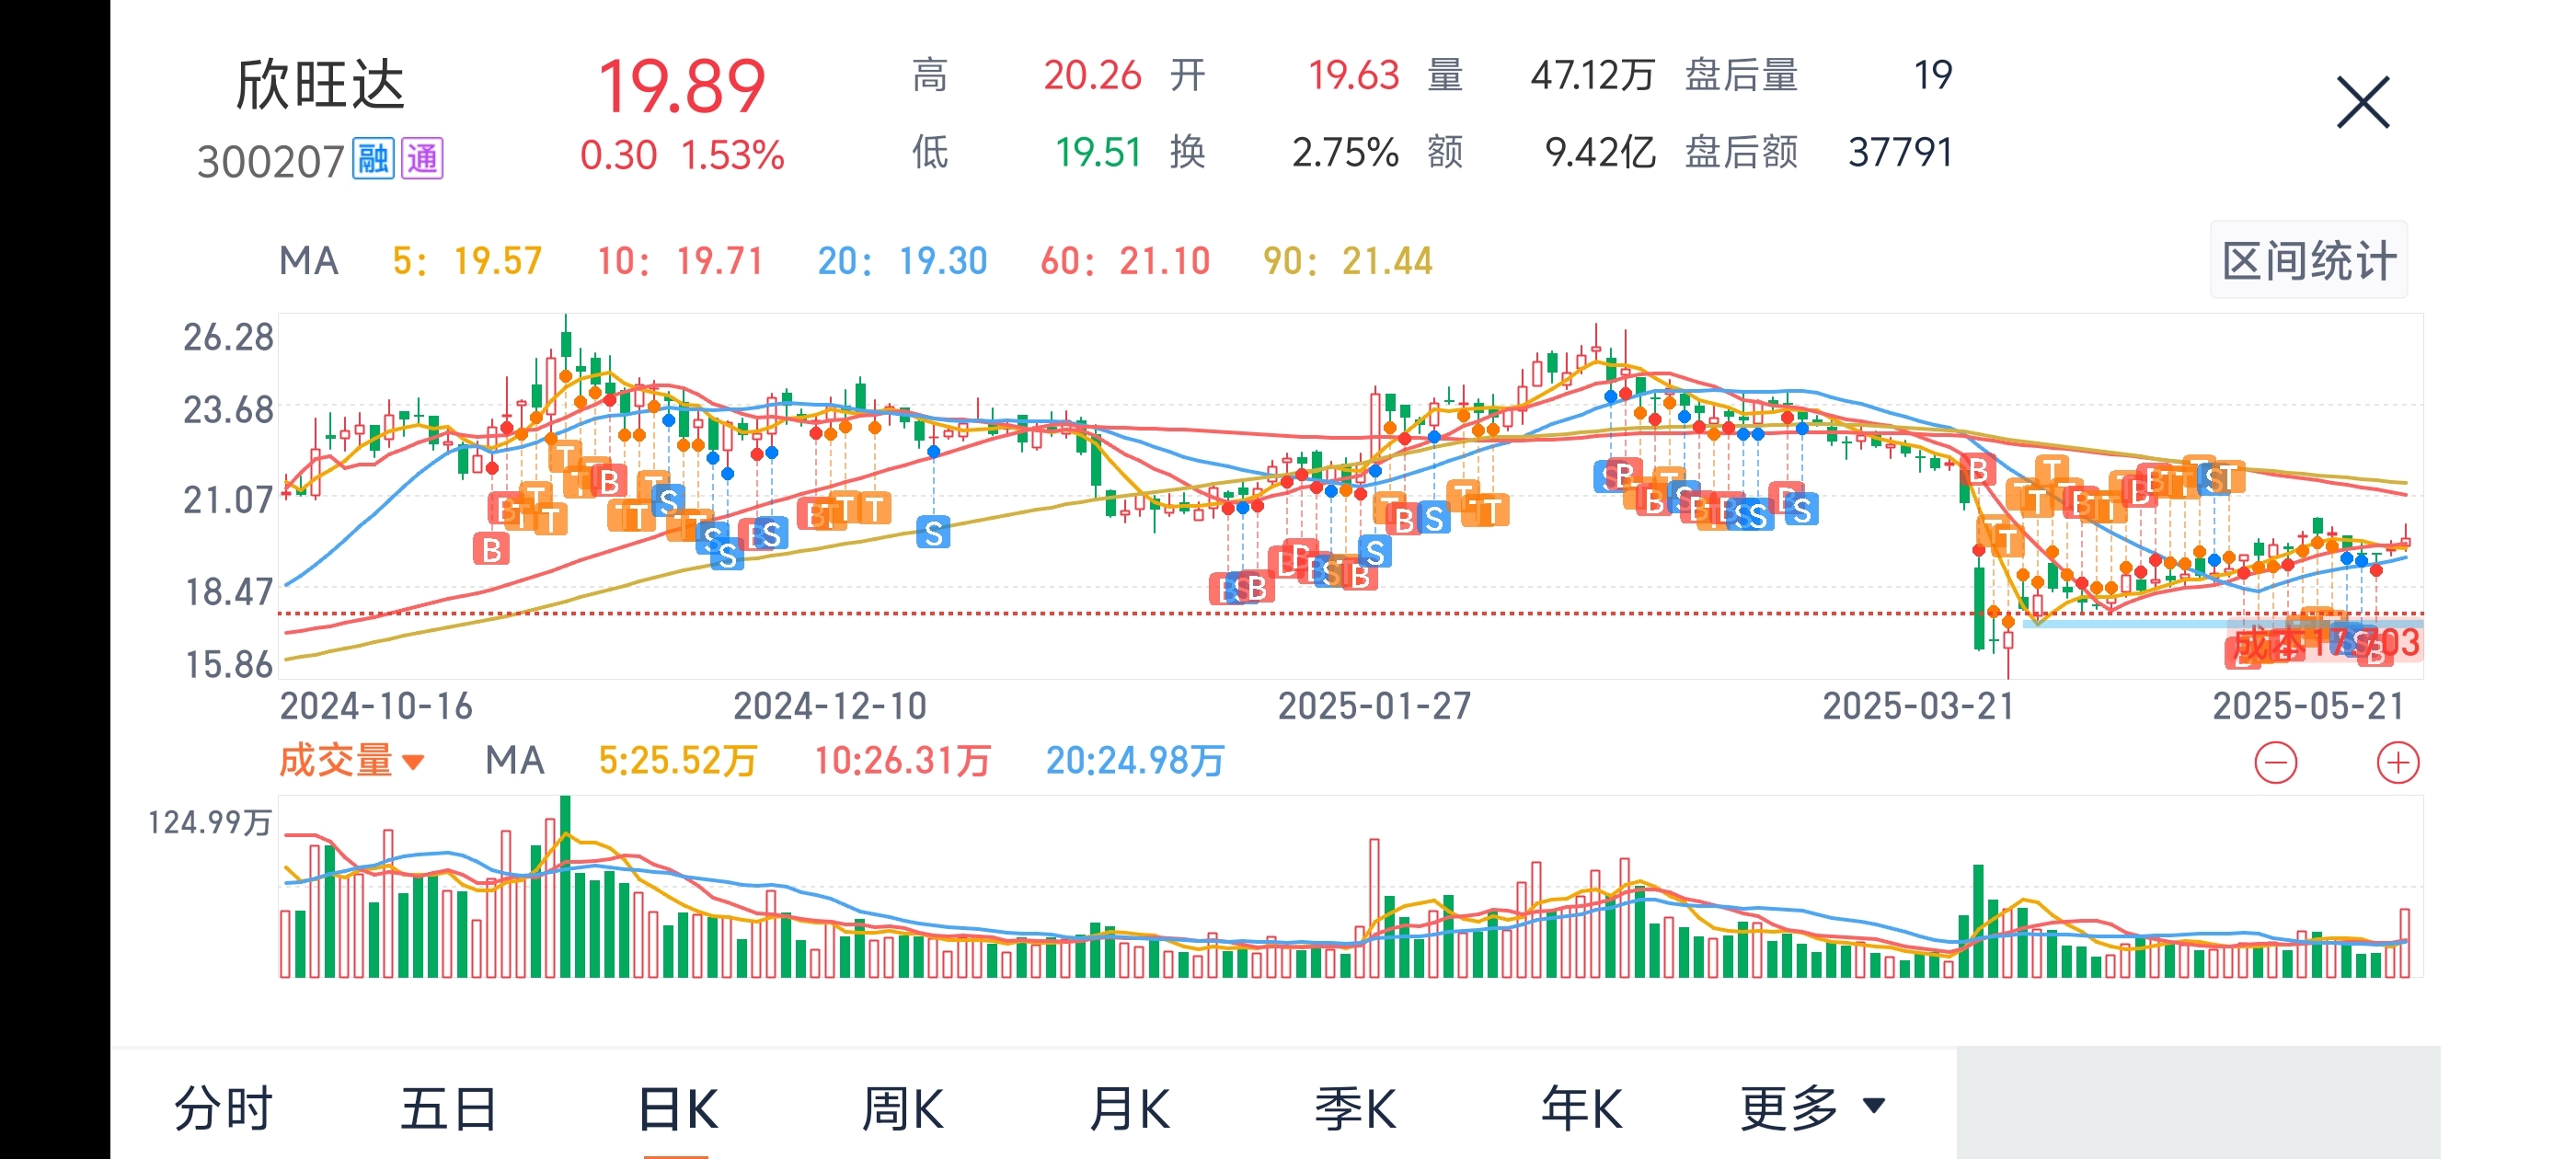Select the 月K monthly tab
2576x1159 pixels.
point(1129,1107)
